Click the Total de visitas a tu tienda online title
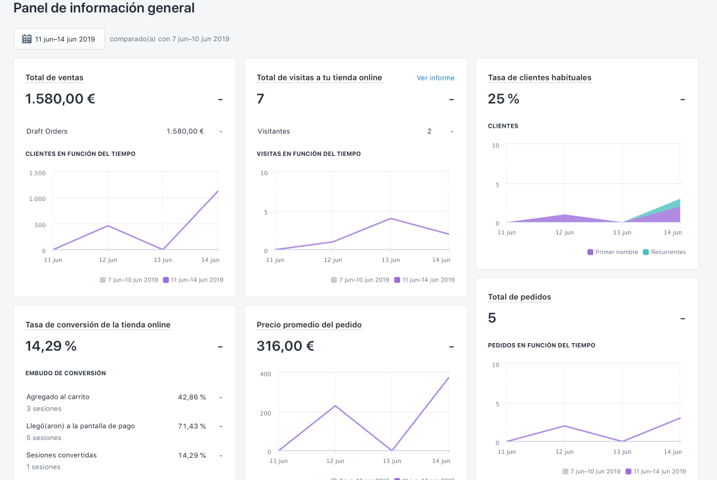 click(x=319, y=78)
